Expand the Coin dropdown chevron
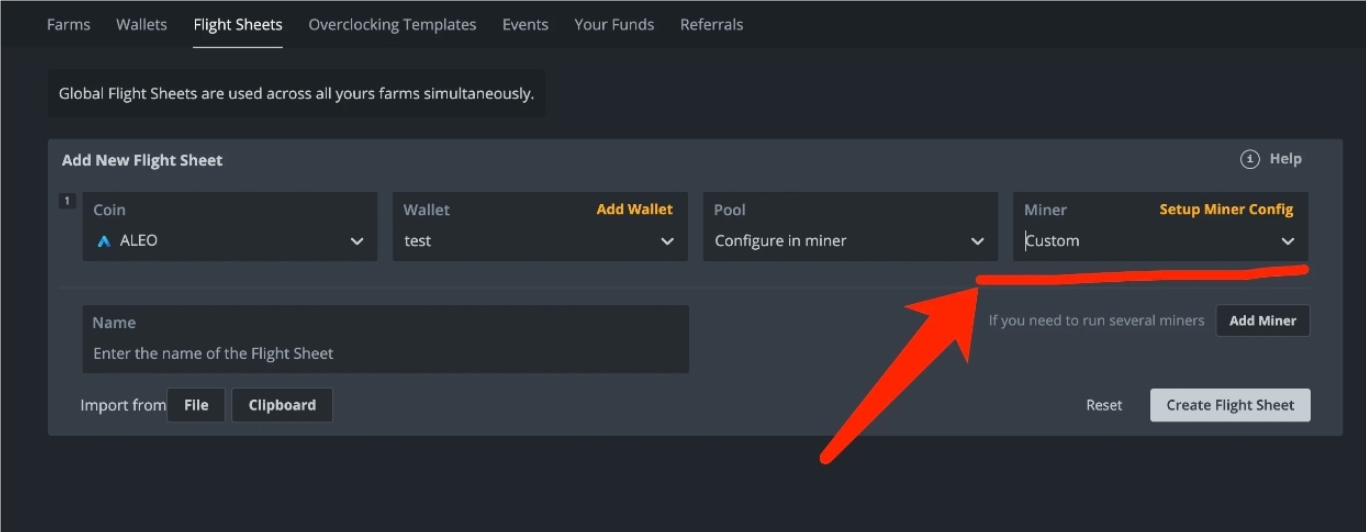Screen dimensions: 1366x532 point(357,241)
